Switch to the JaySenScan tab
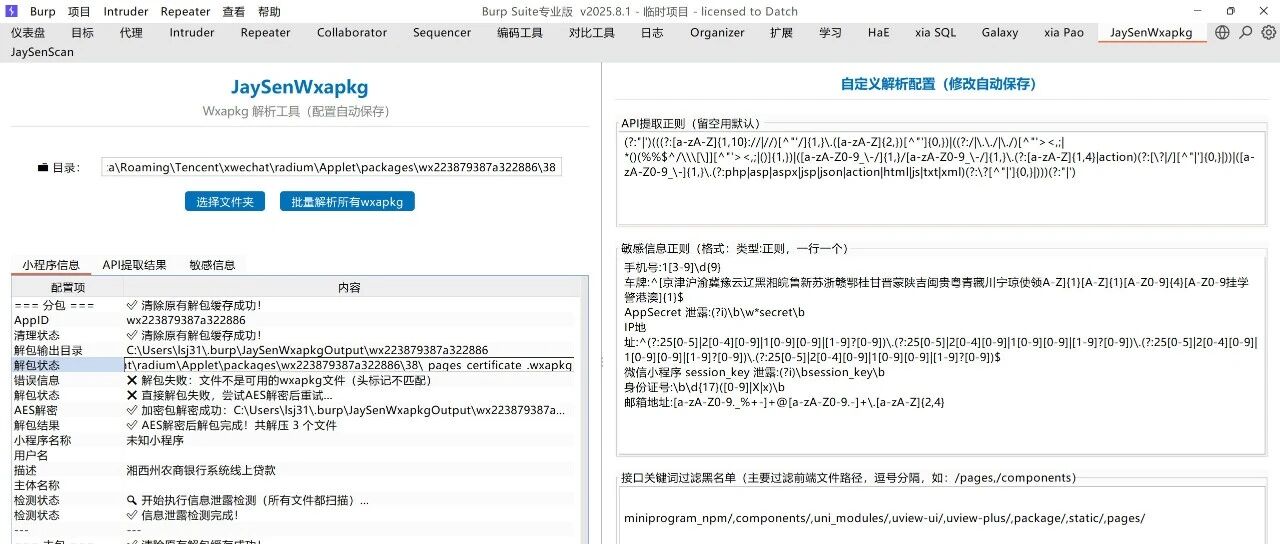Screen dimensions: 1280x544 click(x=42, y=52)
